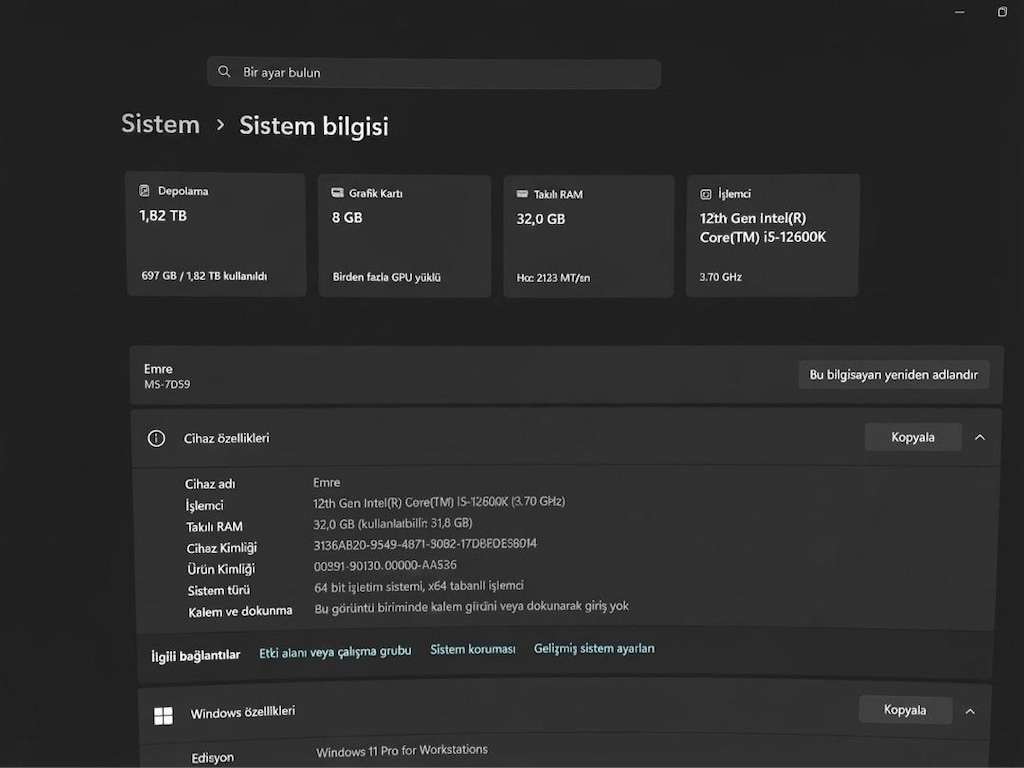1024x768 pixels.
Task: Go back to Sistem breadcrumb
Action: point(161,124)
